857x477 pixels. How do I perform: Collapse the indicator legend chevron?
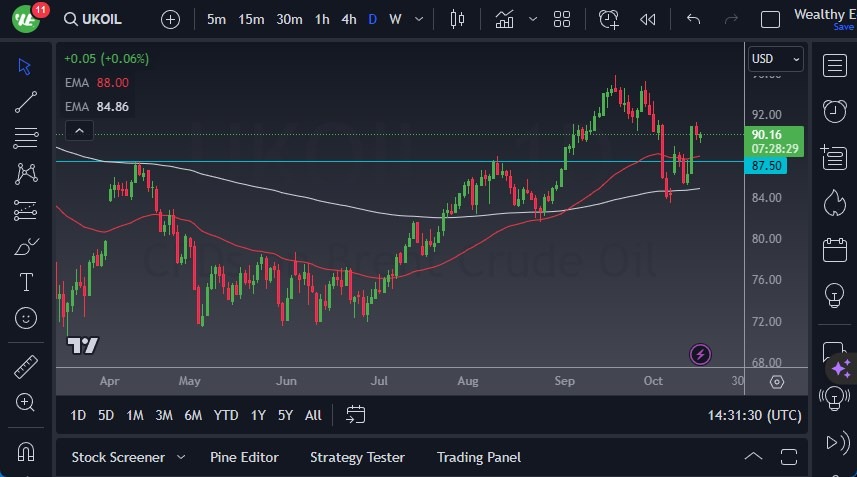[x=79, y=130]
